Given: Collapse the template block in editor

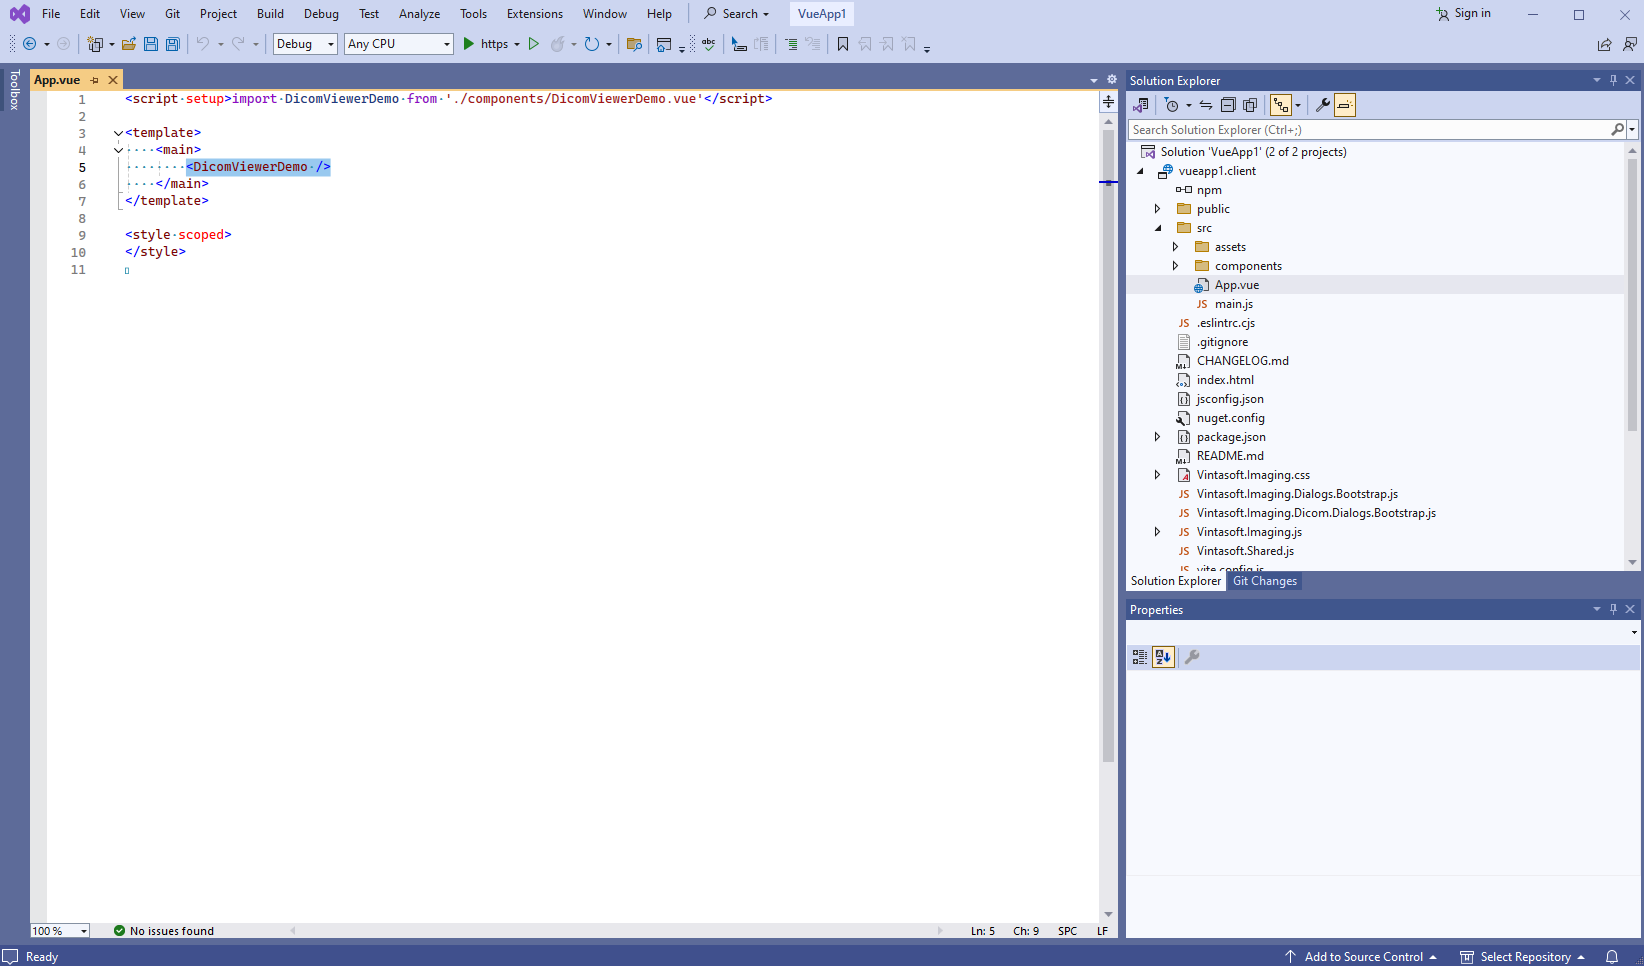Looking at the screenshot, I should [118, 133].
